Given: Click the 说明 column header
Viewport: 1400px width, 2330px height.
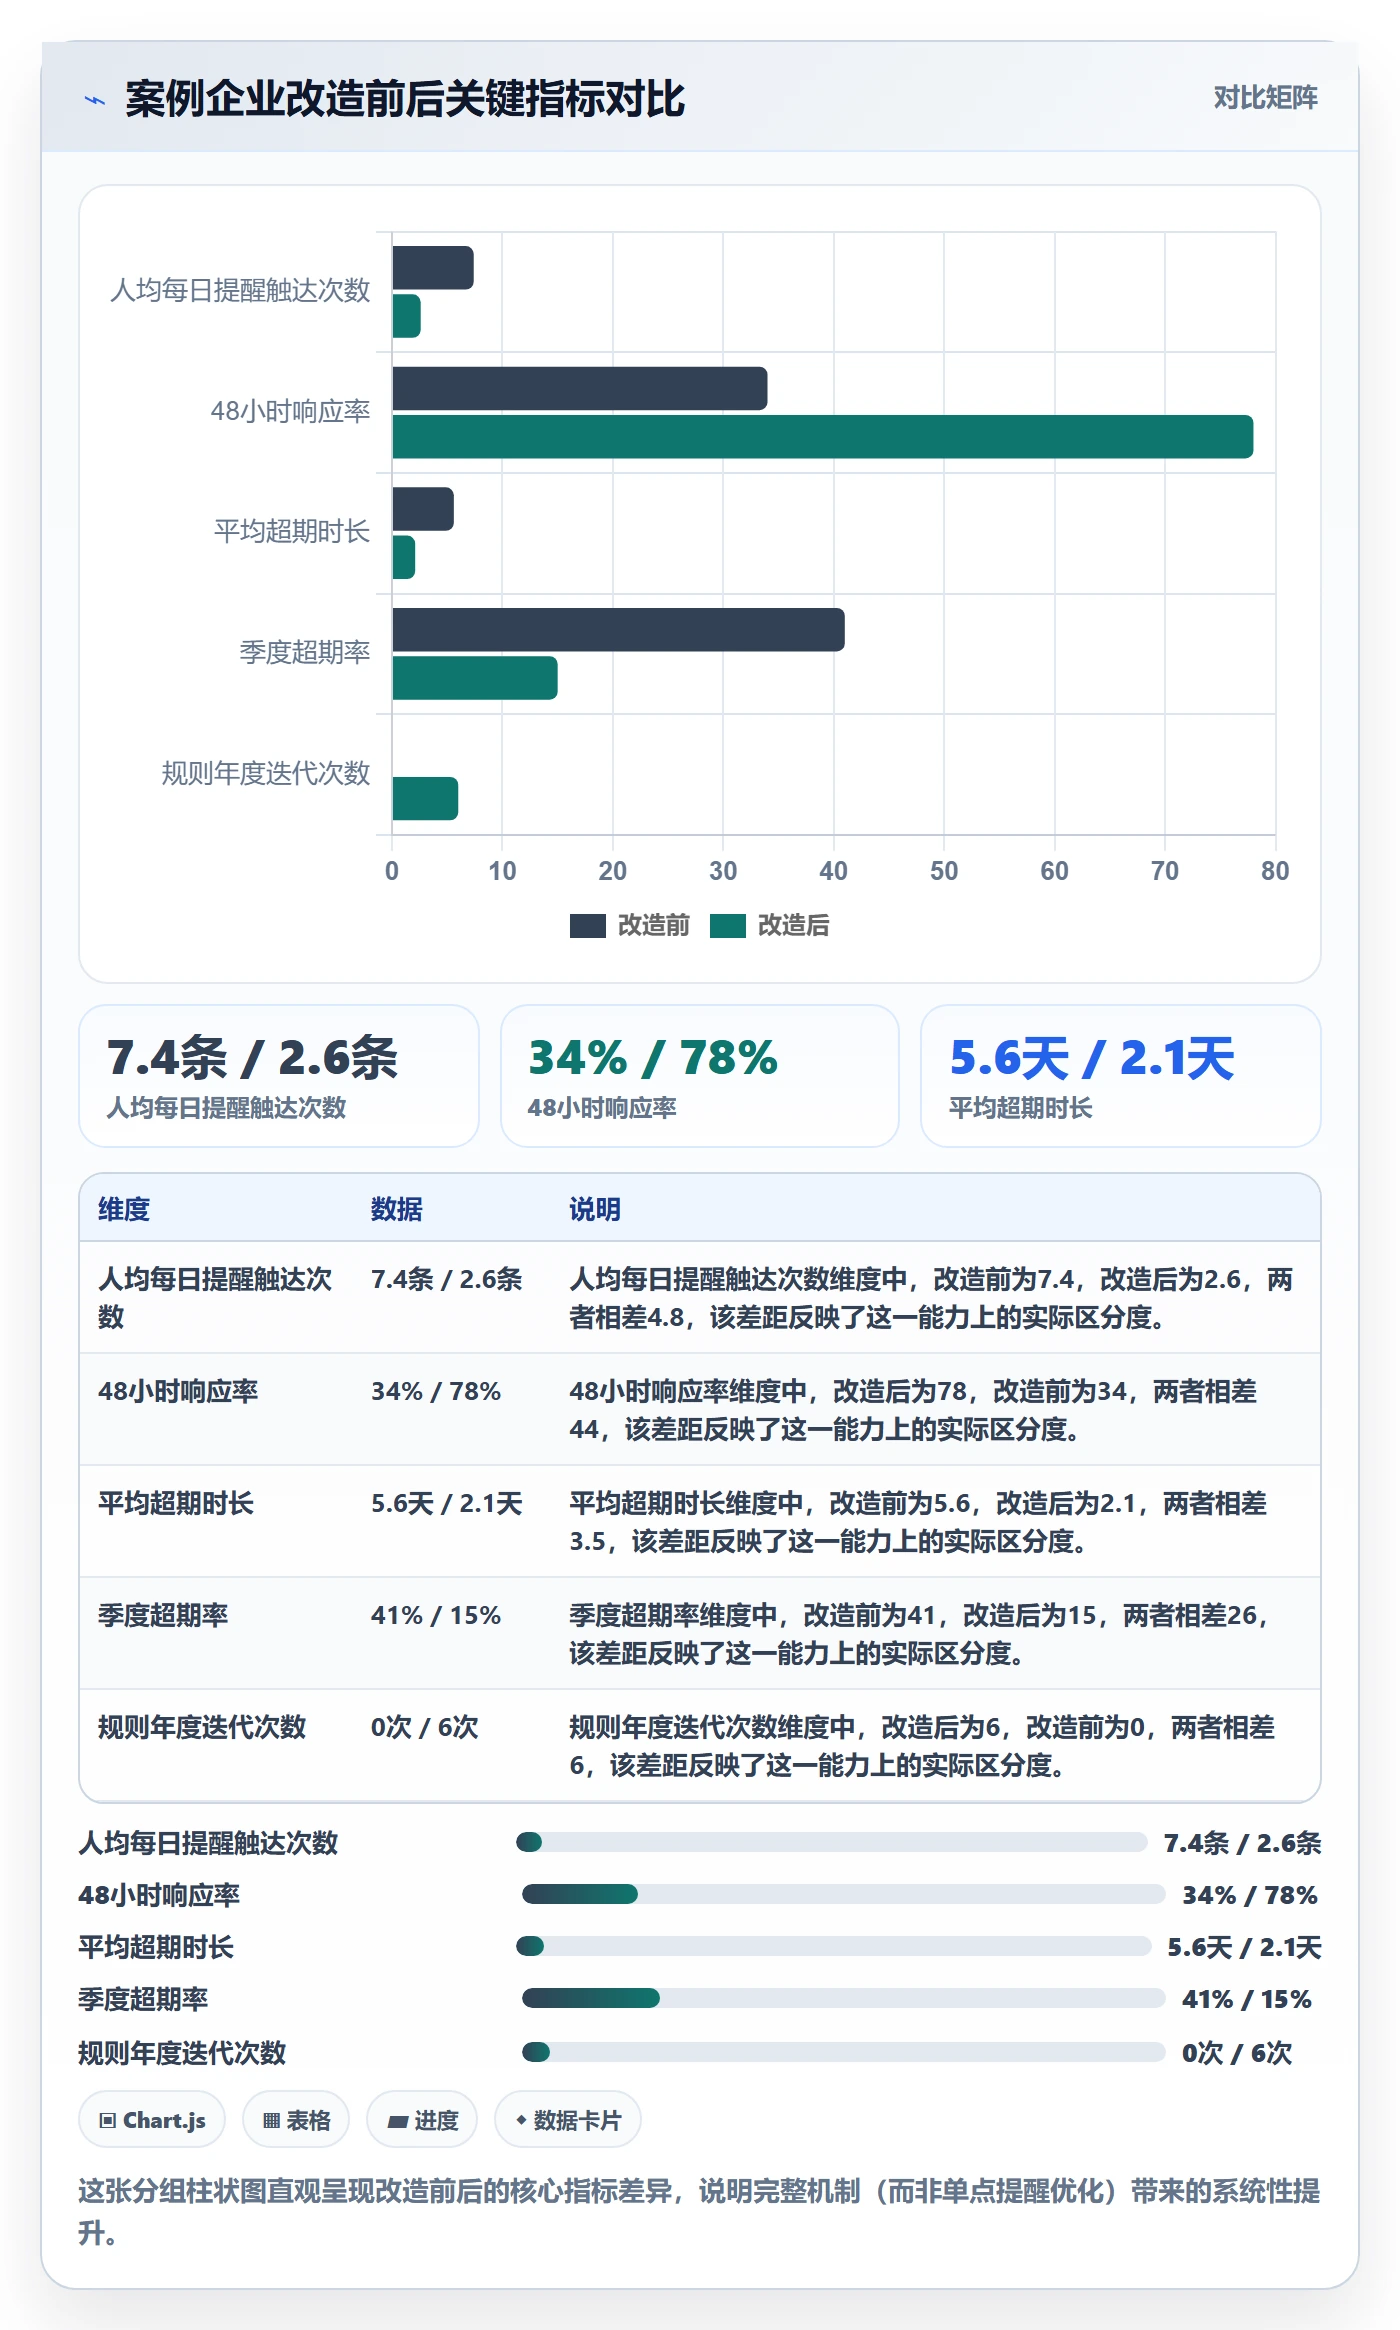Looking at the screenshot, I should click(x=595, y=1209).
